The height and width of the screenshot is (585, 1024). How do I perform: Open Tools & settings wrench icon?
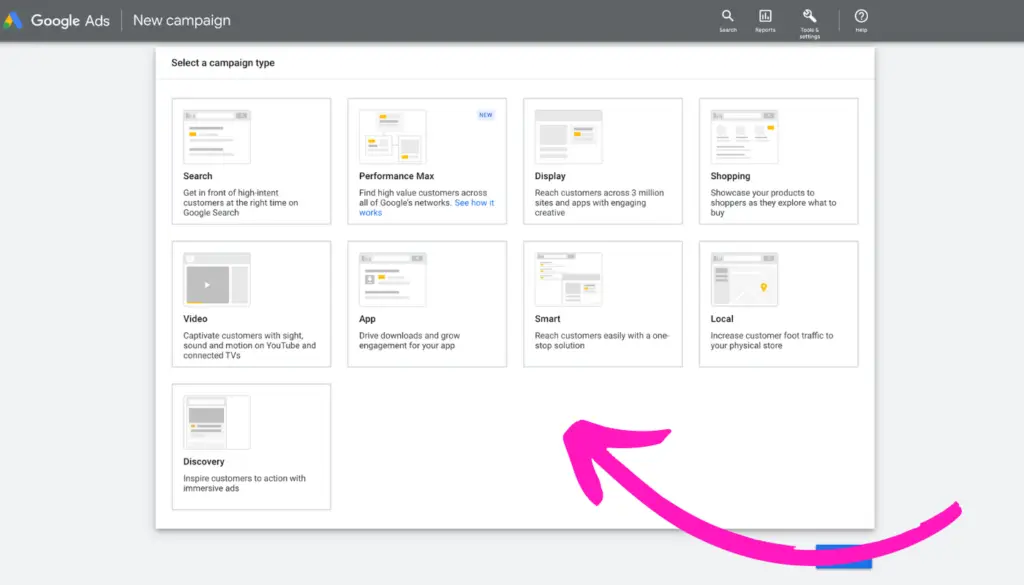[809, 17]
